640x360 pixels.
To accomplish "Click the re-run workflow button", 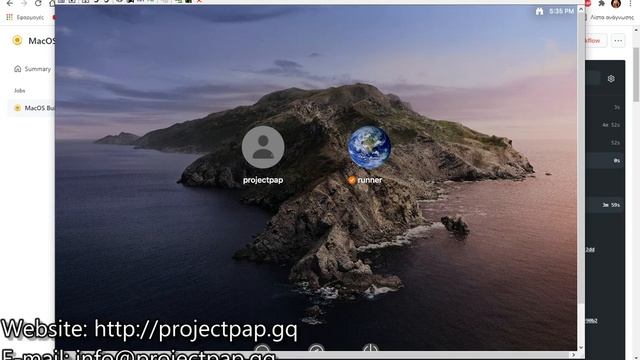I will 595,40.
